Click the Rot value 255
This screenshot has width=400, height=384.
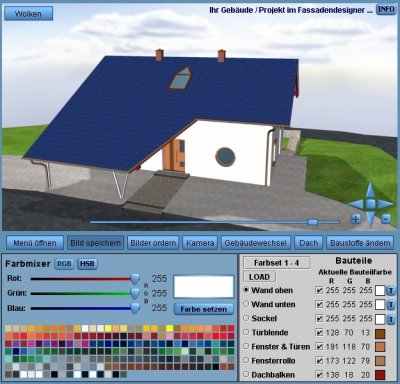159,278
